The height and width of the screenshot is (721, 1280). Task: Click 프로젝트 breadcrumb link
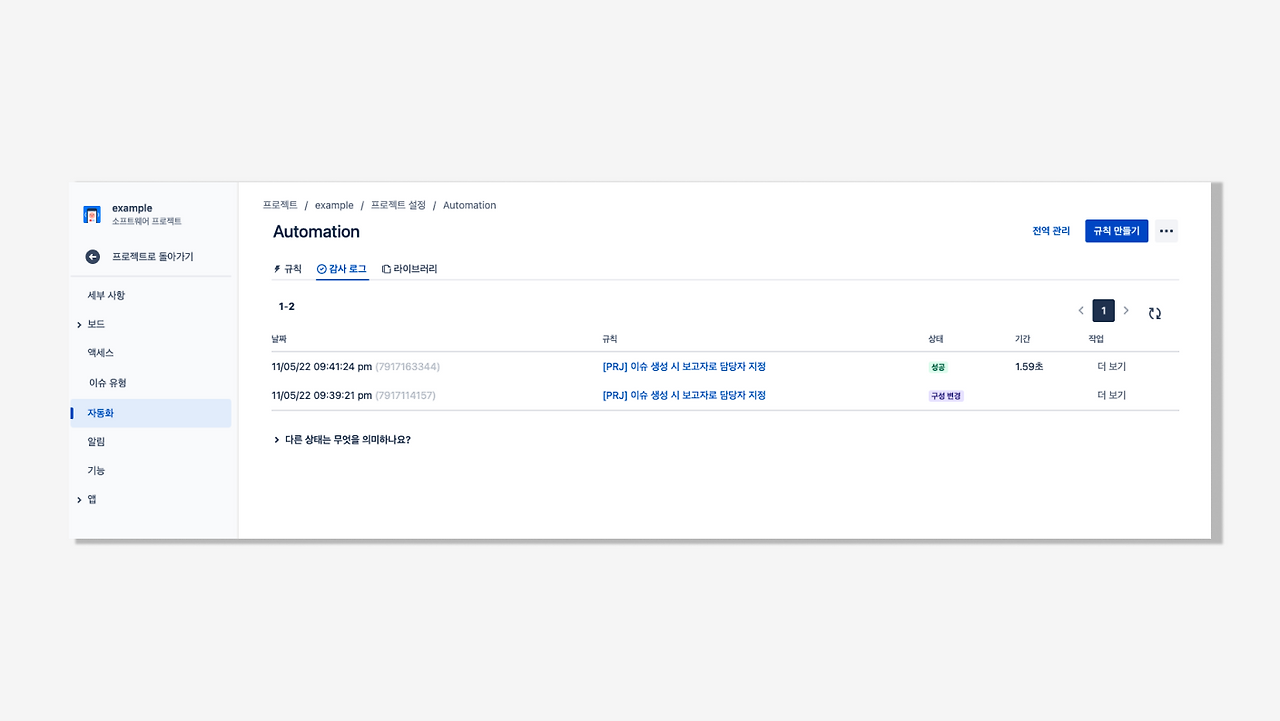(280, 205)
